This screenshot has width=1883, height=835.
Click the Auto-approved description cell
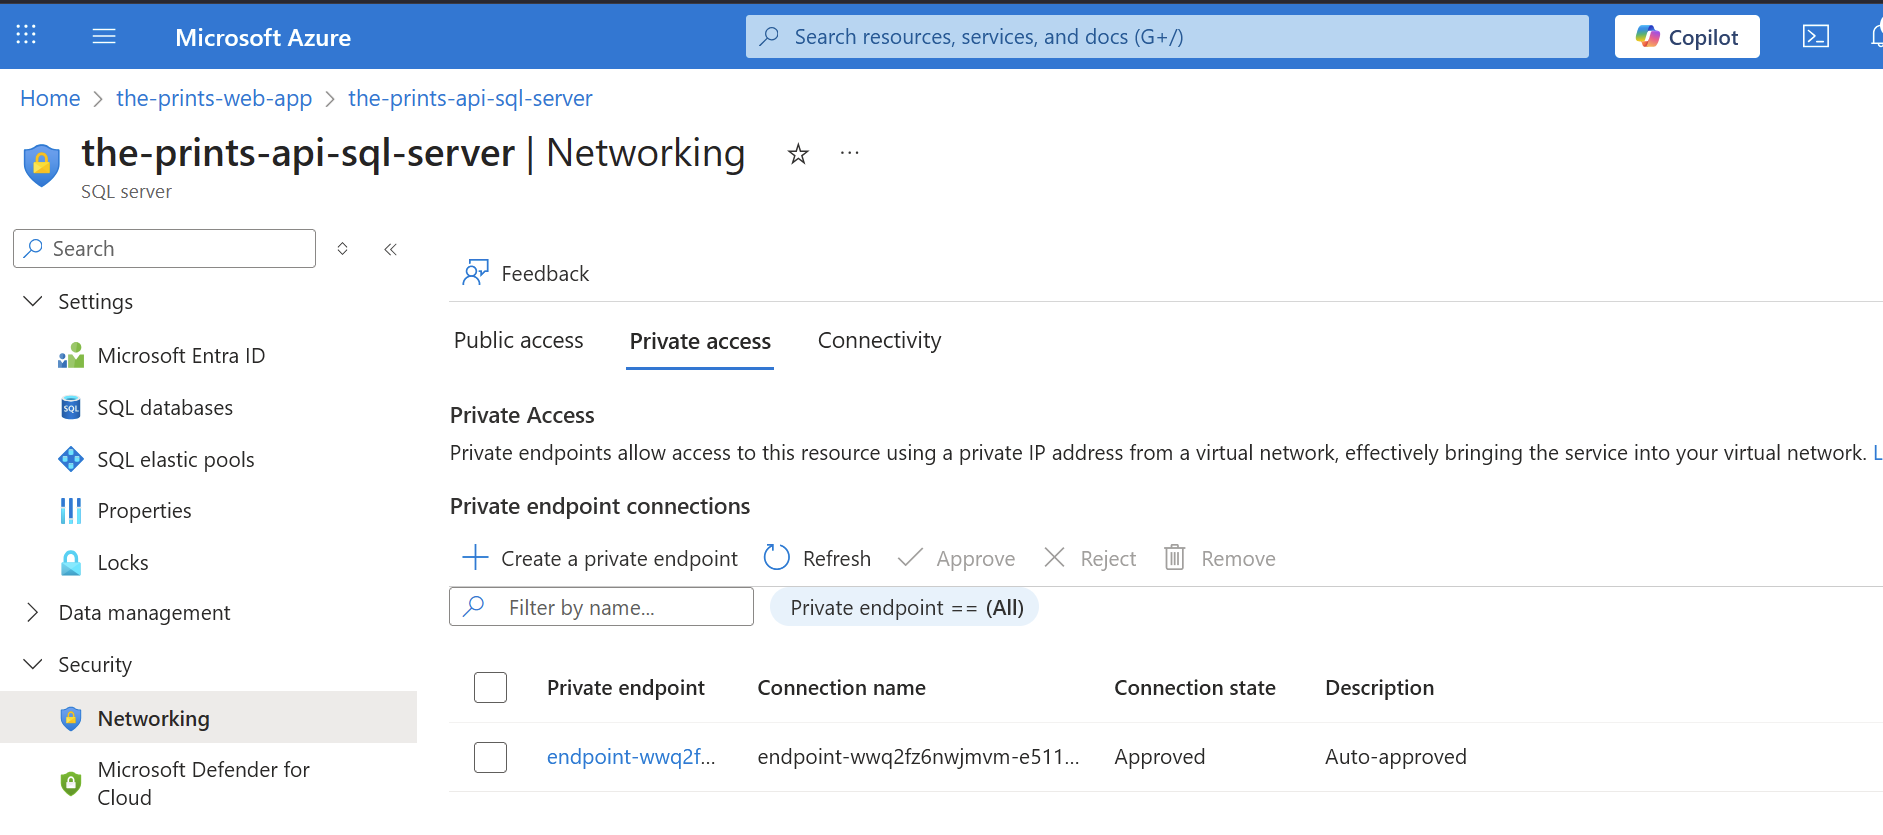(1396, 757)
